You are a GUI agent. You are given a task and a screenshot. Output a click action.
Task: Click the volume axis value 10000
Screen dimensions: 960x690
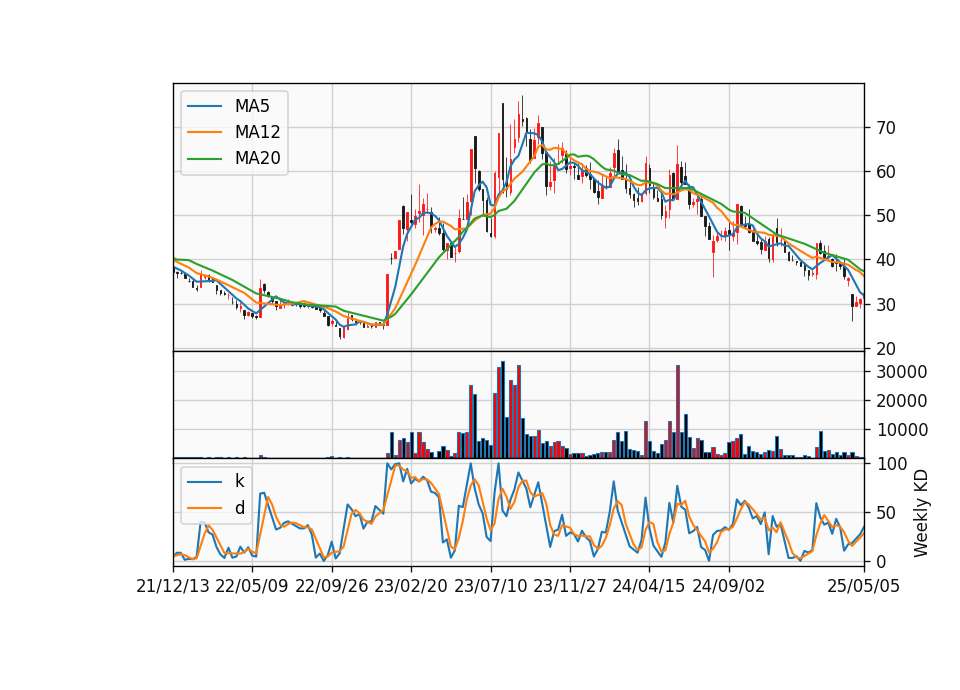(x=902, y=430)
